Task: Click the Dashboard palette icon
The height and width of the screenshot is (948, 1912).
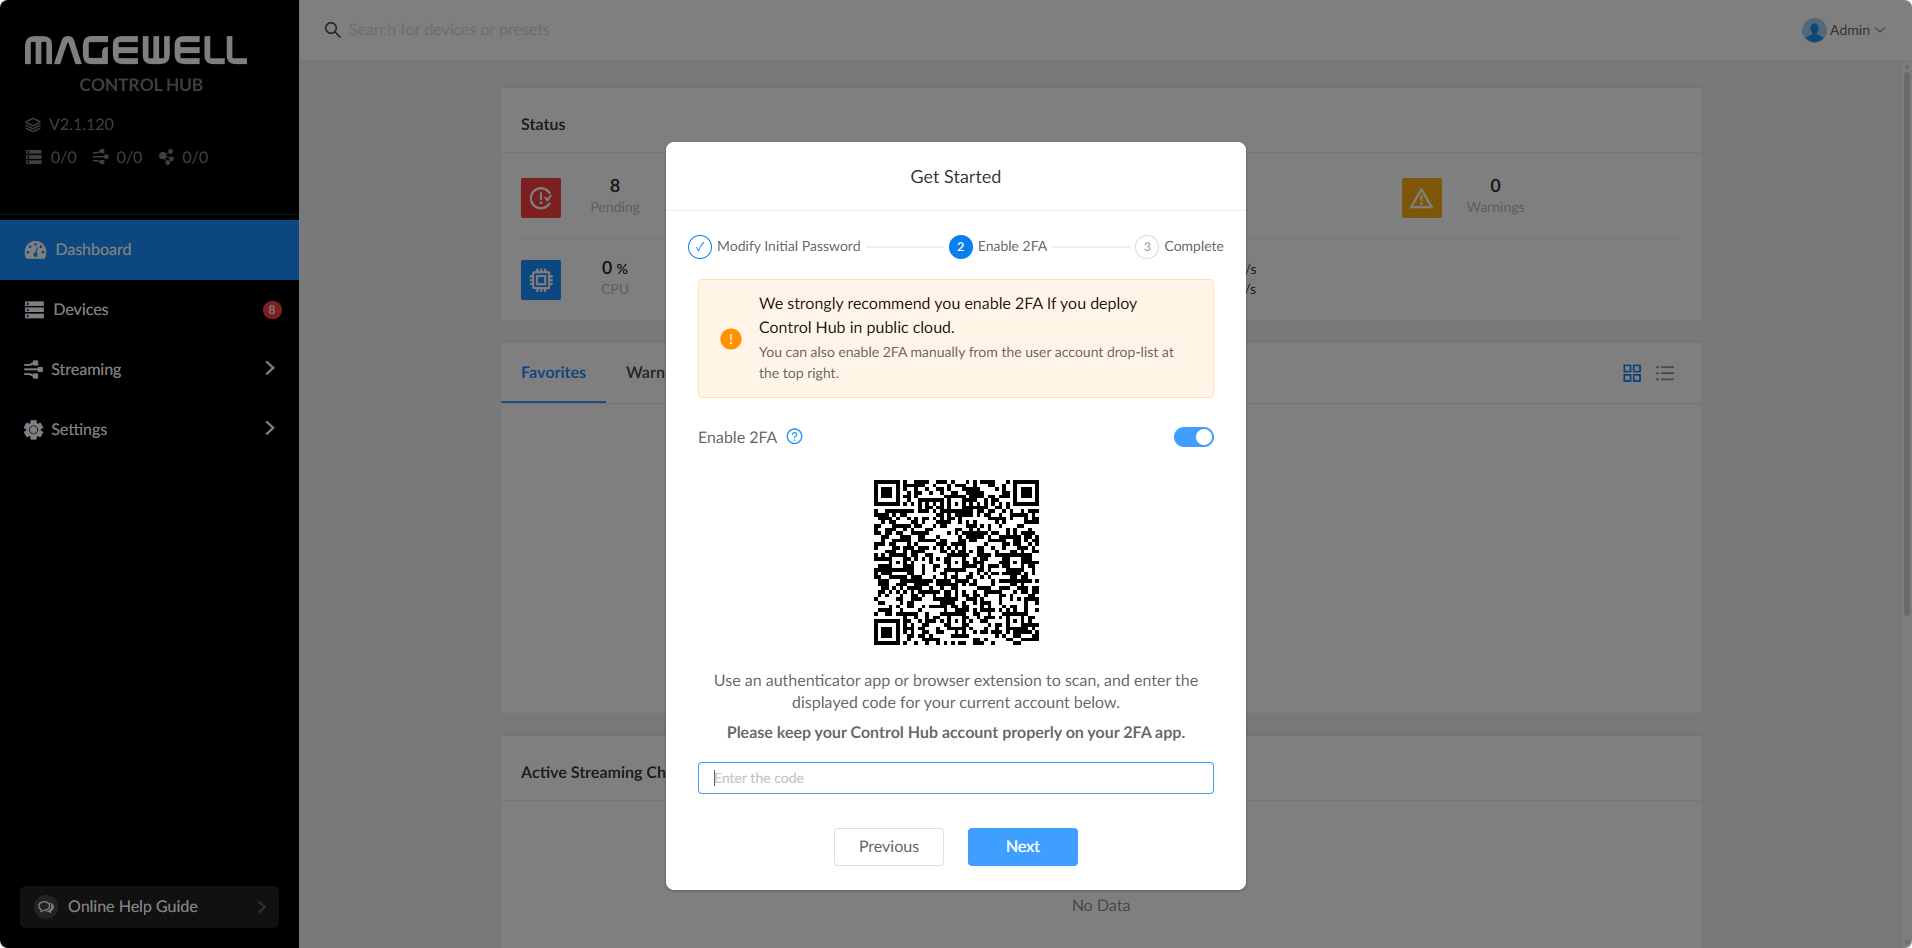Action: 36,250
